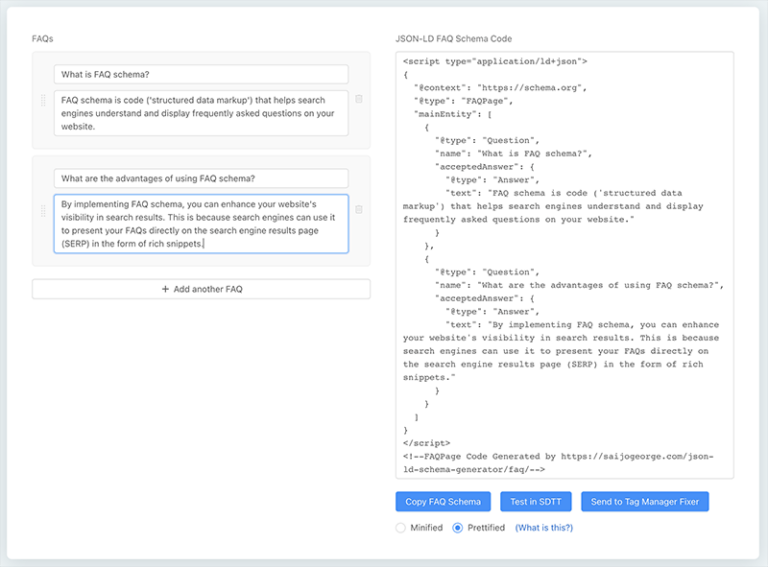768x567 pixels.
Task: Delete the 'What is FAQ schema?' entry
Action: [x=359, y=99]
